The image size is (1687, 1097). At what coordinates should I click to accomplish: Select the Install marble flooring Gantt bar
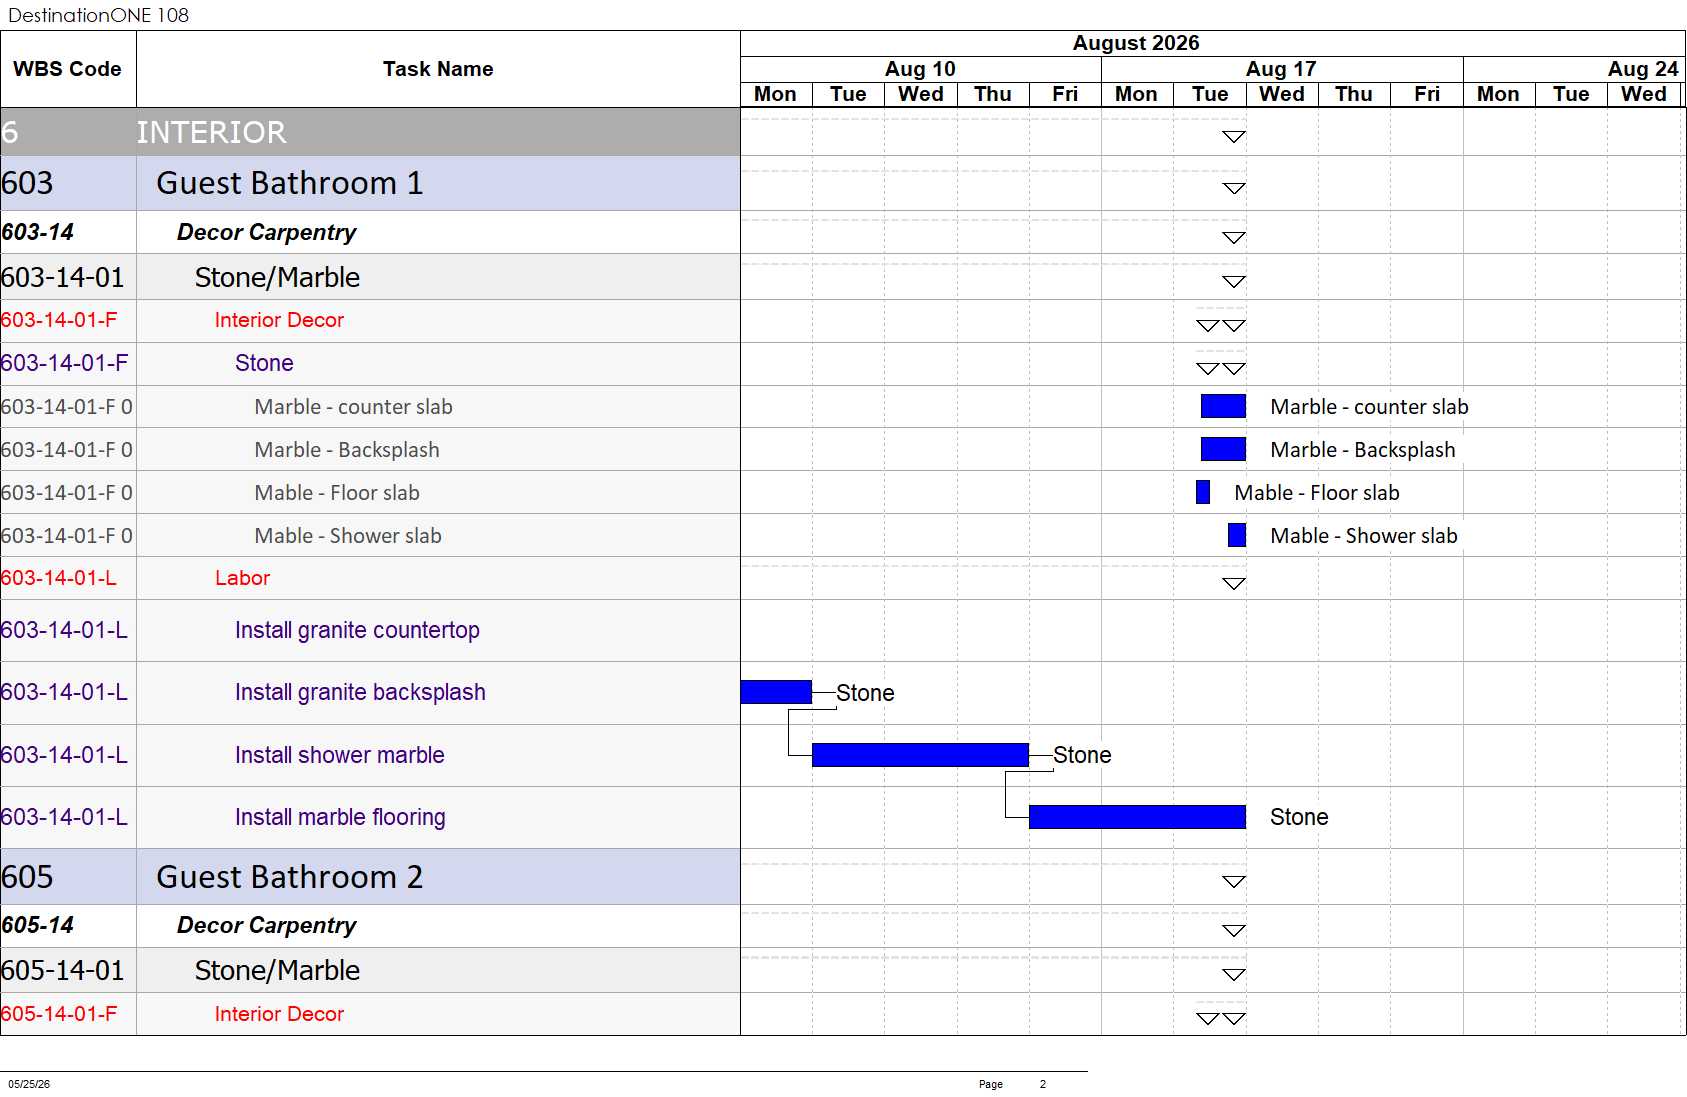(x=1137, y=817)
